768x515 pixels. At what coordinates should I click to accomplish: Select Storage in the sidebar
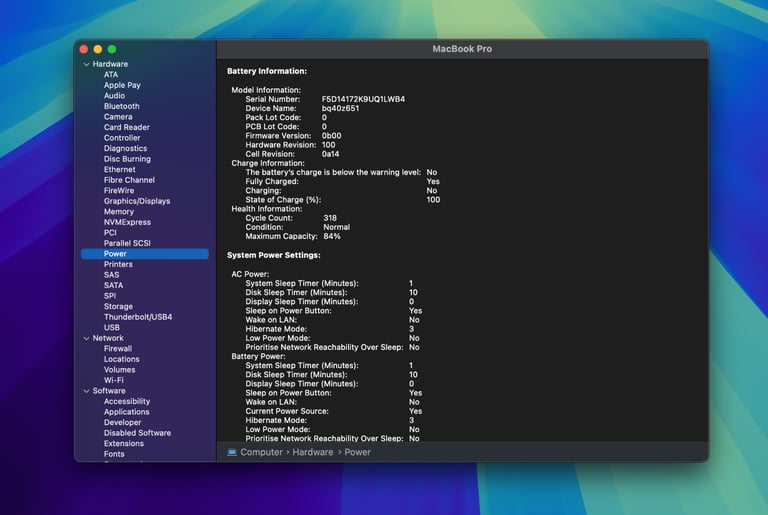[x=118, y=306]
